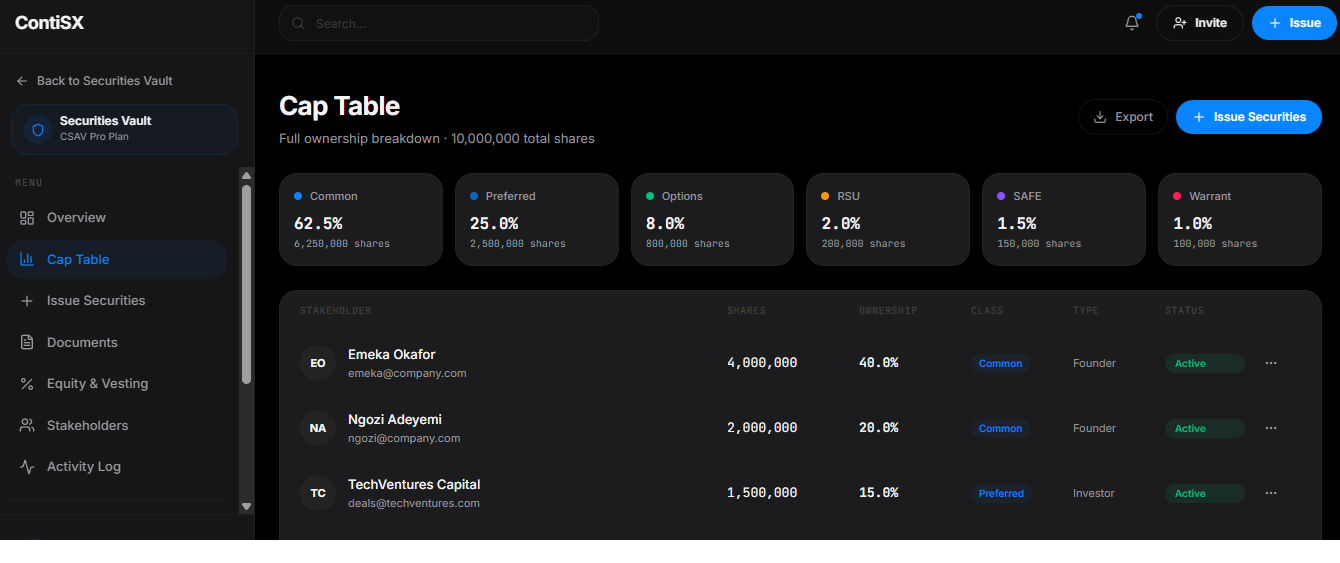The image size is (1340, 563).
Task: Click the Ownership column header
Action: click(x=888, y=311)
